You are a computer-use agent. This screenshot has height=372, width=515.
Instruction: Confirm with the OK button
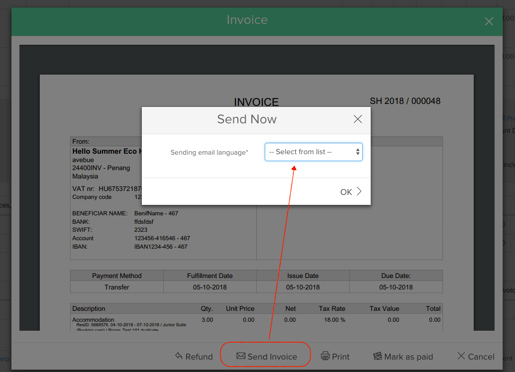click(x=350, y=192)
